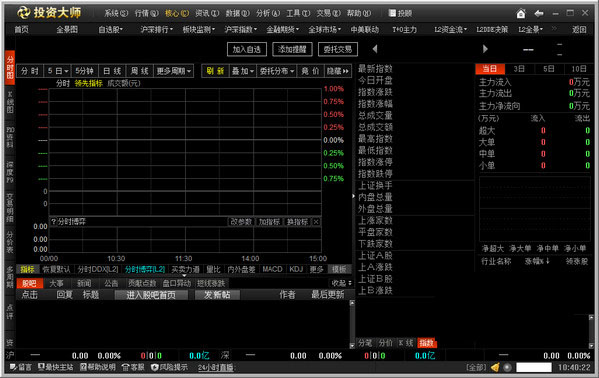Click the home icon in title bar
Viewport: 599px width, 378px height.
point(521,14)
